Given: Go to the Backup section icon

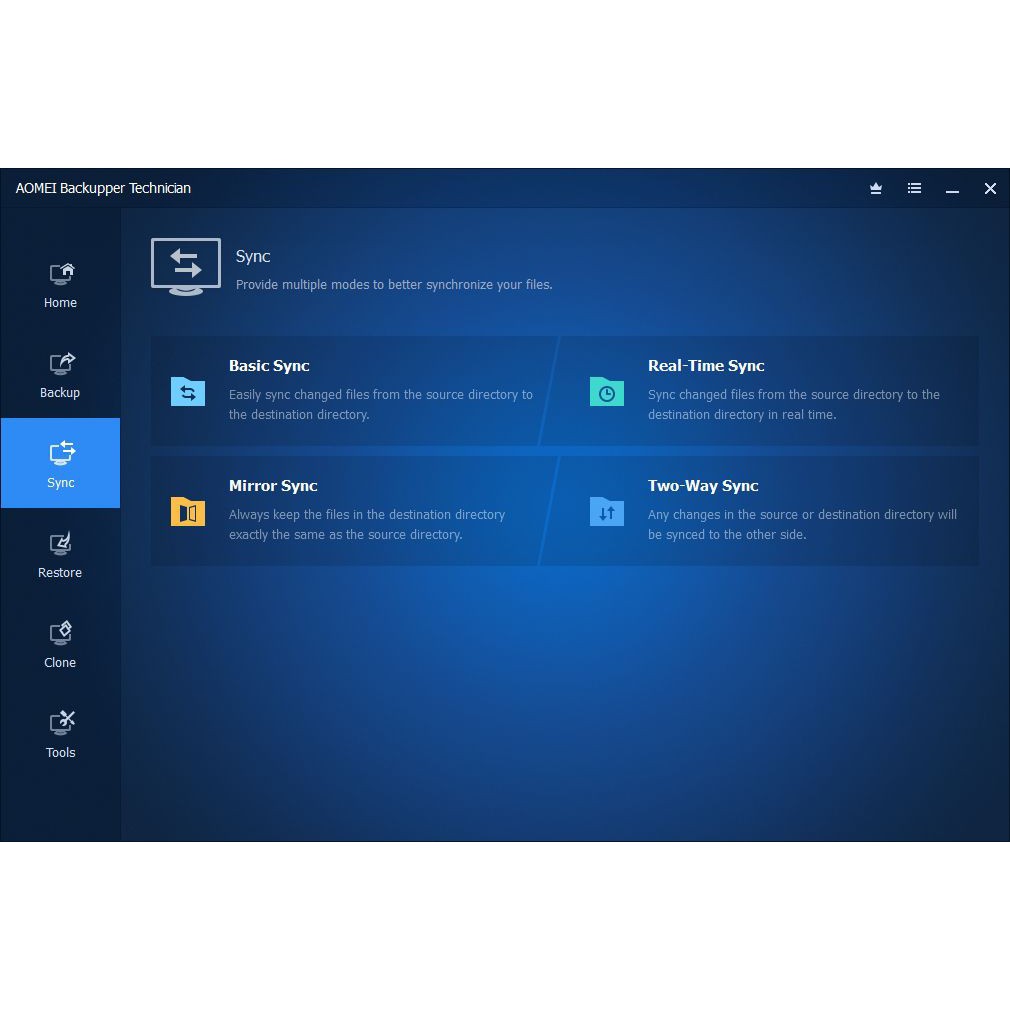Looking at the screenshot, I should click(61, 363).
